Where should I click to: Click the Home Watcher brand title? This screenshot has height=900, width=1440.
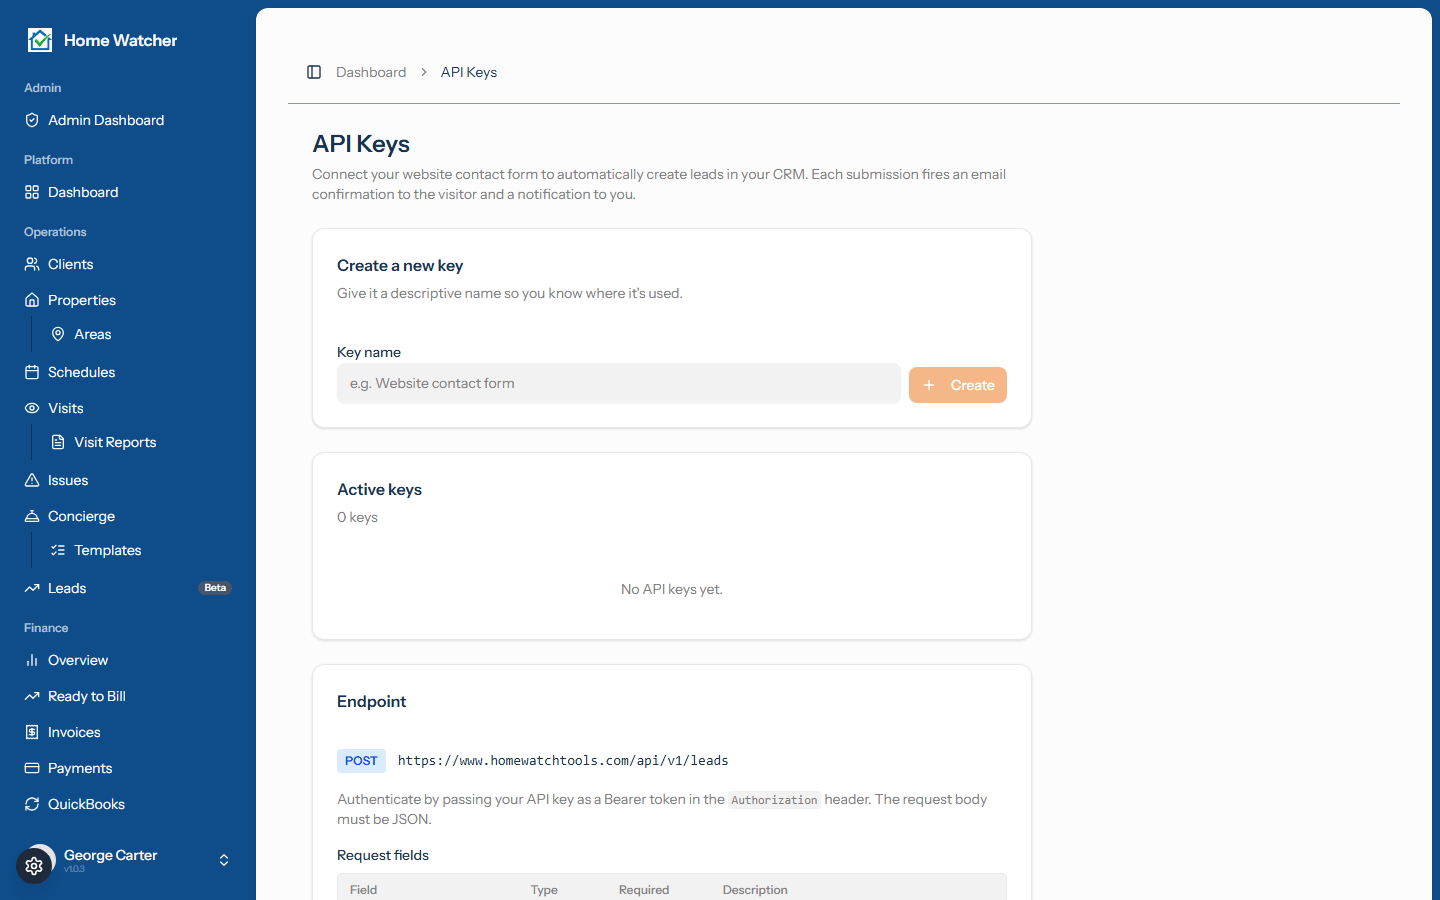[x=120, y=40]
